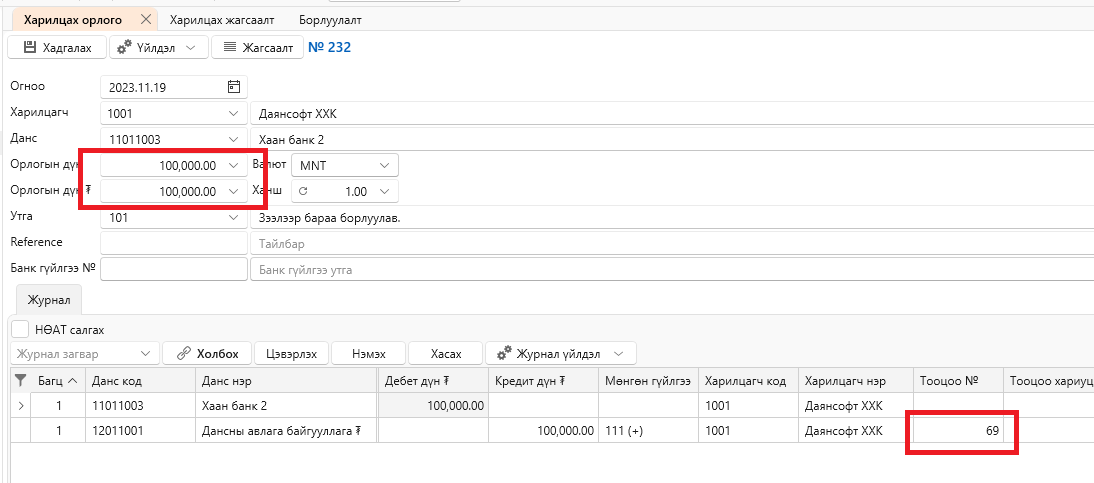
Task: Switch to Харилцах жагсаалт tab
Action: point(222,20)
